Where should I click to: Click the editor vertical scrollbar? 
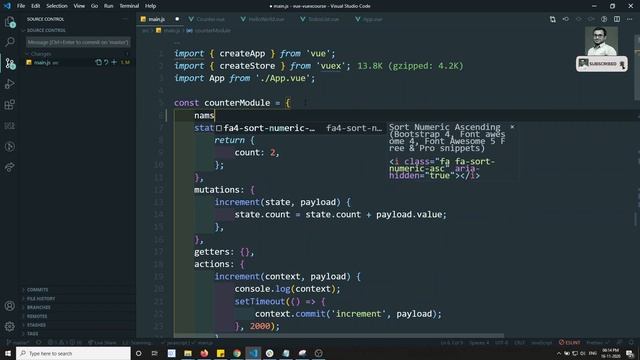[x=637, y=68]
